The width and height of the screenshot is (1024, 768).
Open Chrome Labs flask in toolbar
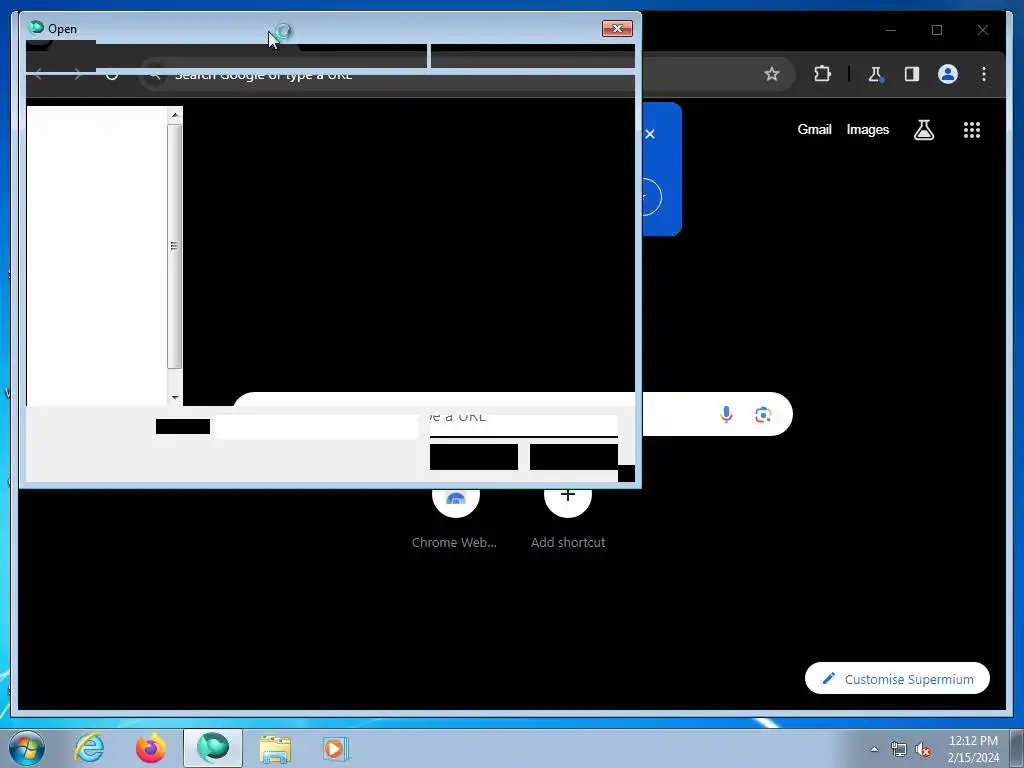(x=875, y=74)
